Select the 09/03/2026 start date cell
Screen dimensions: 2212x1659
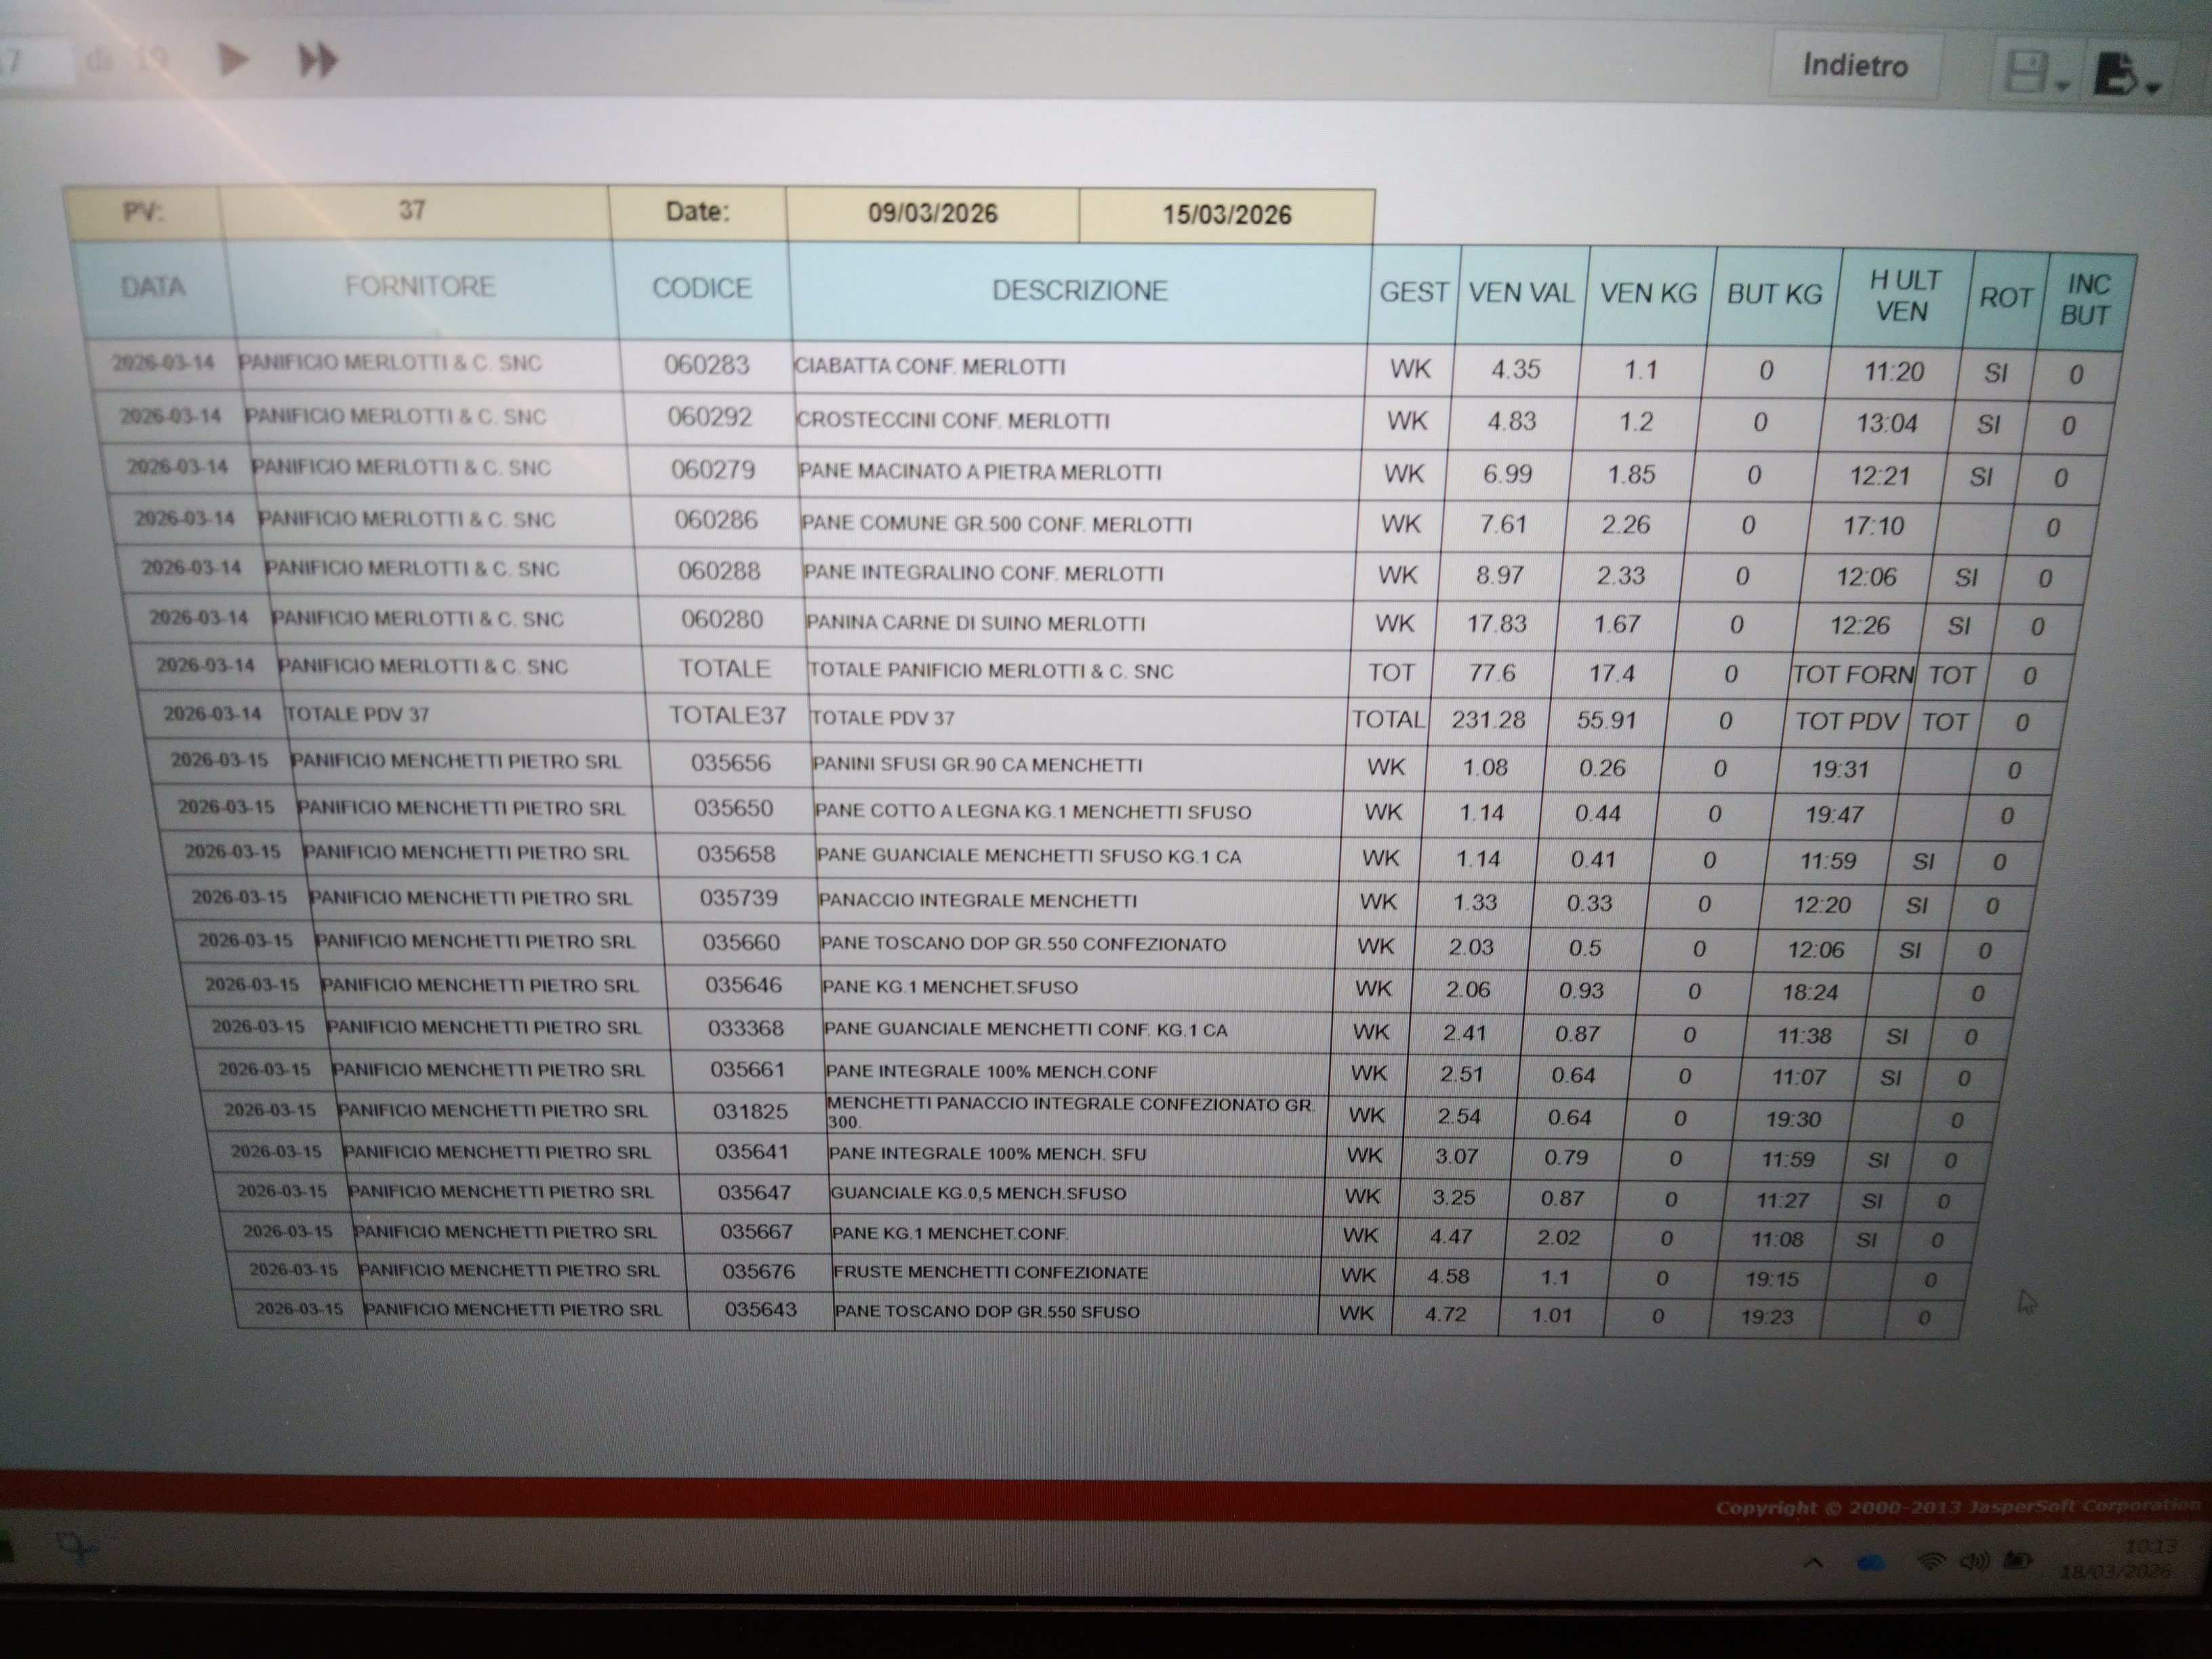pyautogui.click(x=932, y=213)
